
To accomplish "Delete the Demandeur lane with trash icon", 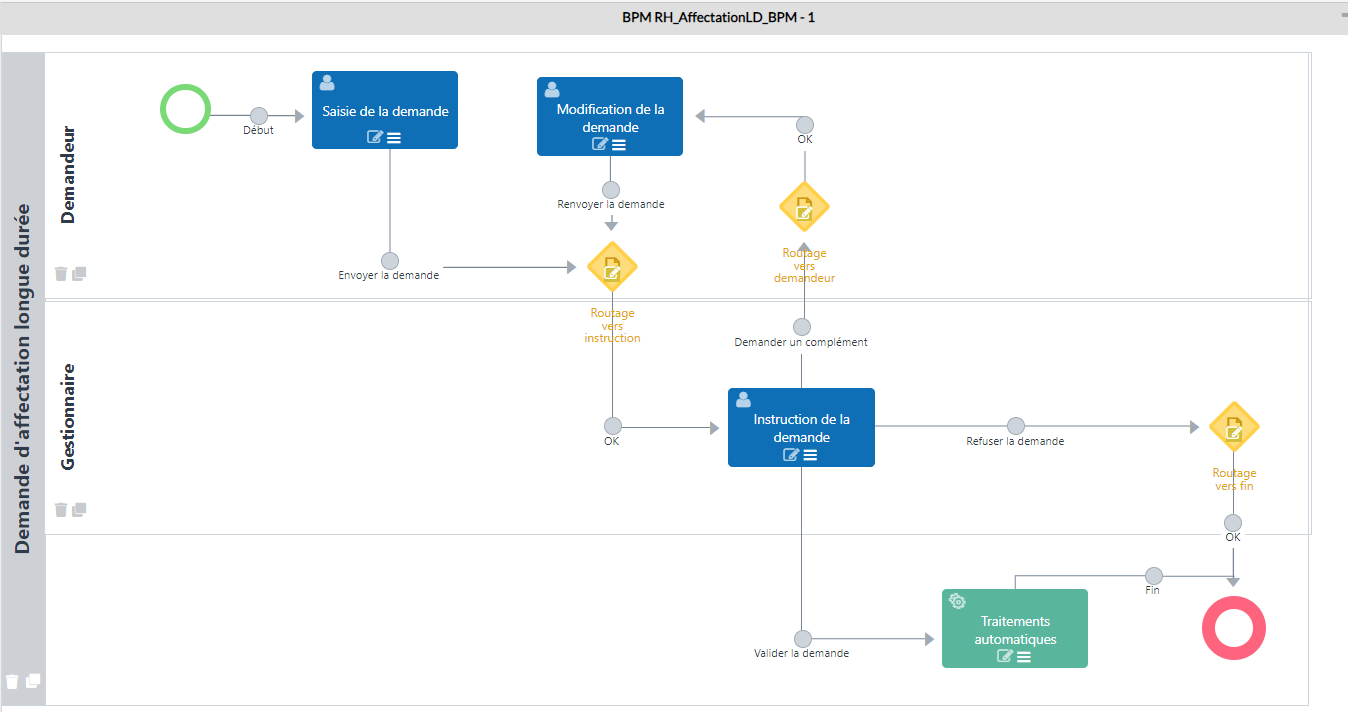I will pyautogui.click(x=61, y=273).
